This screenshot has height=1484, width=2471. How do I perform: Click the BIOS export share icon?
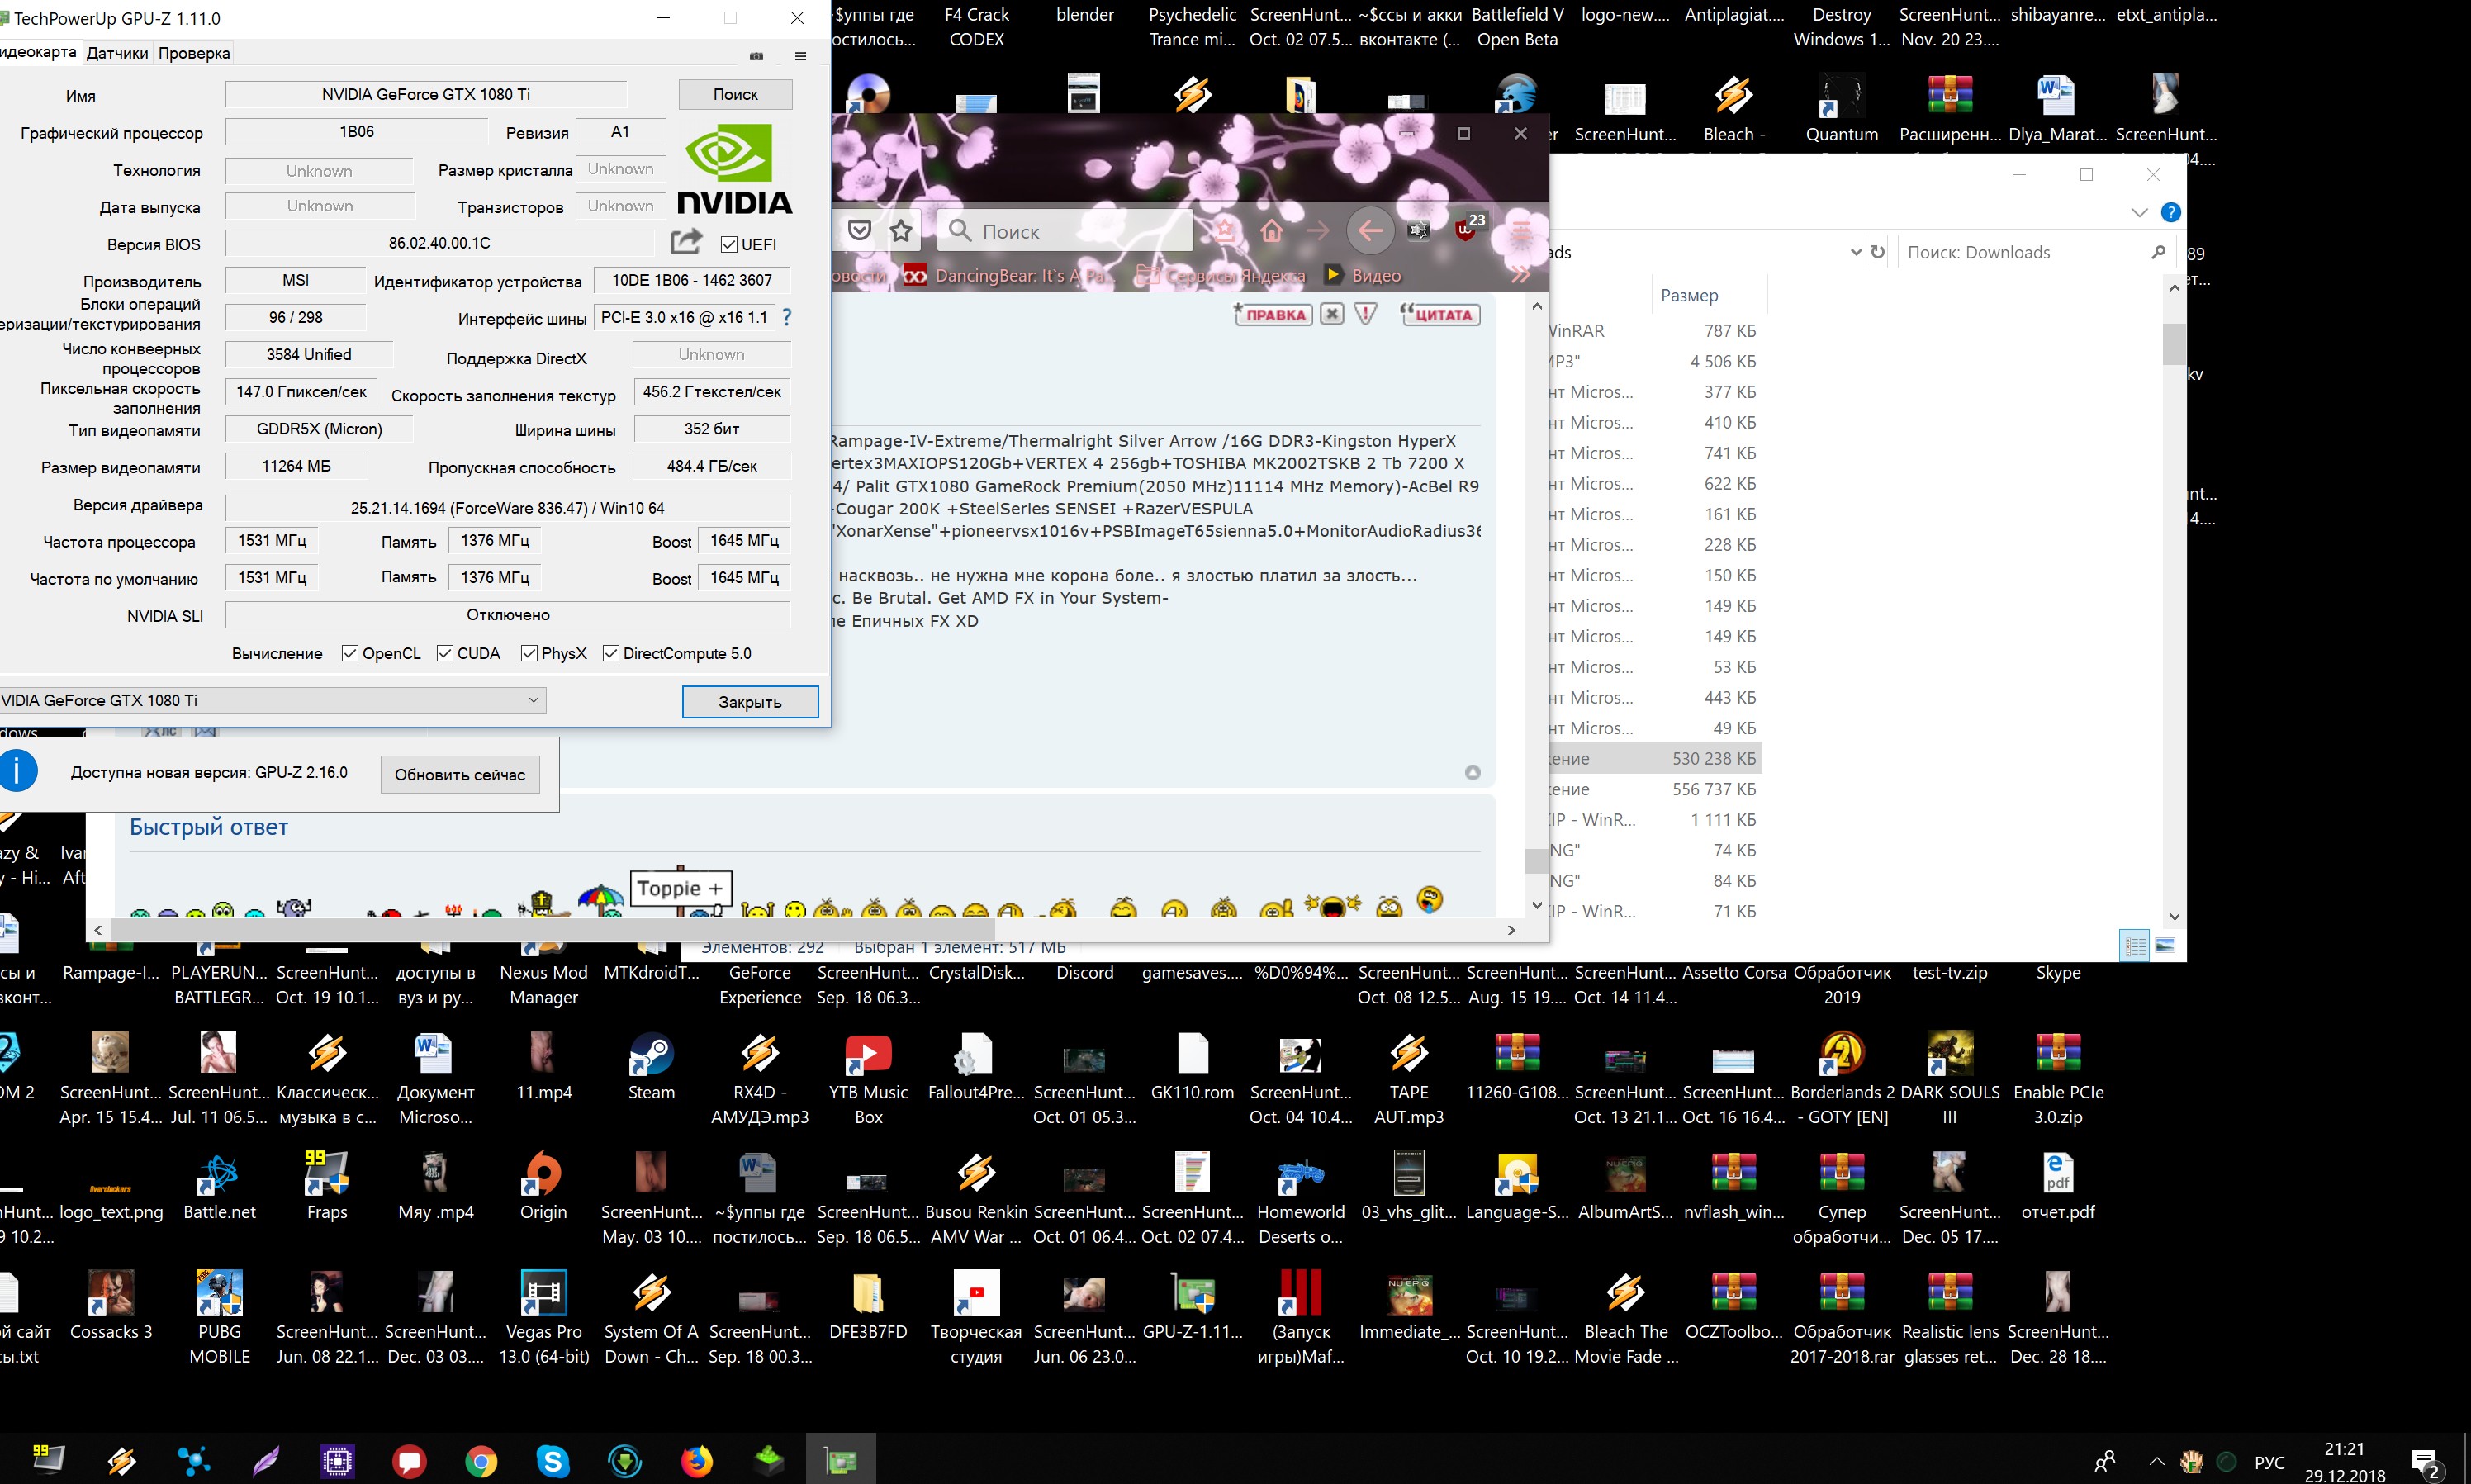pos(686,242)
